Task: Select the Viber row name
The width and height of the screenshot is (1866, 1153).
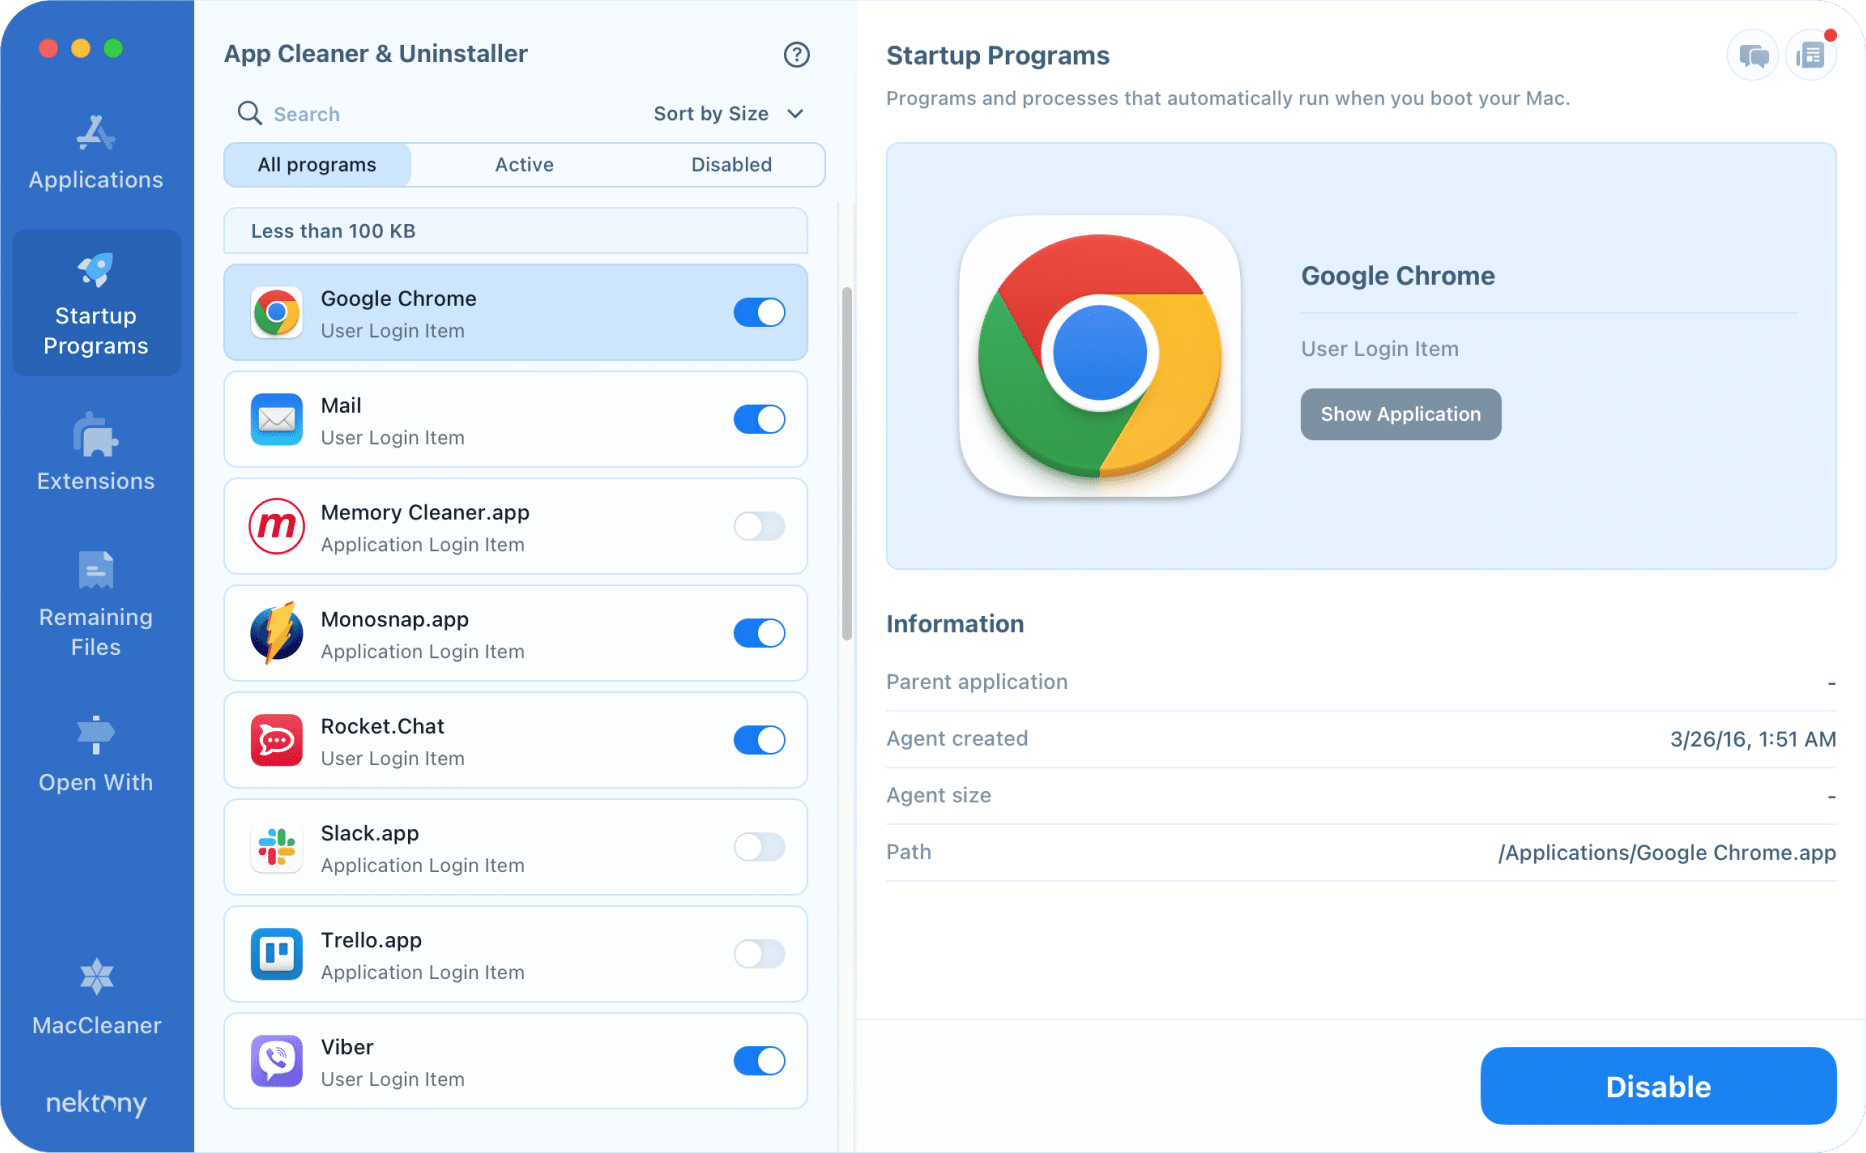Action: (347, 1047)
